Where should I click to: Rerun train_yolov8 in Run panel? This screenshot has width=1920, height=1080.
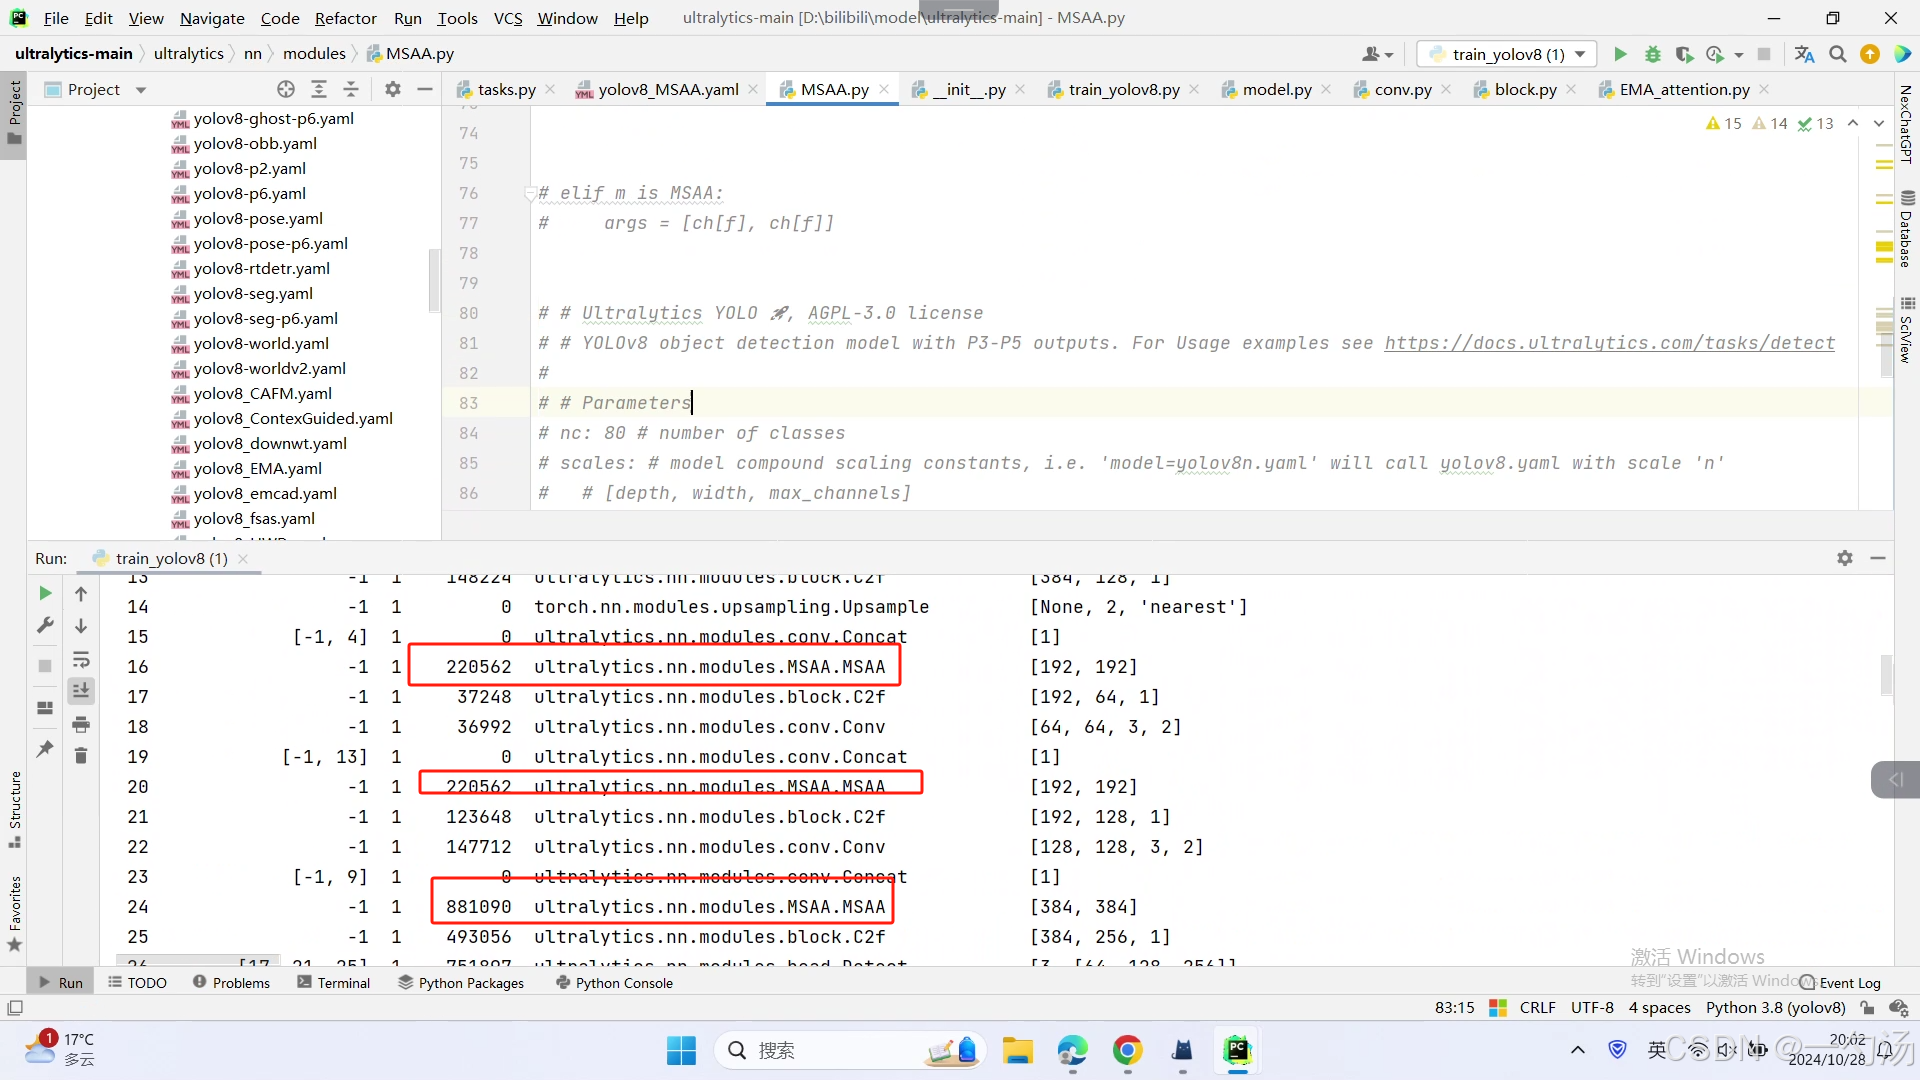(x=45, y=593)
